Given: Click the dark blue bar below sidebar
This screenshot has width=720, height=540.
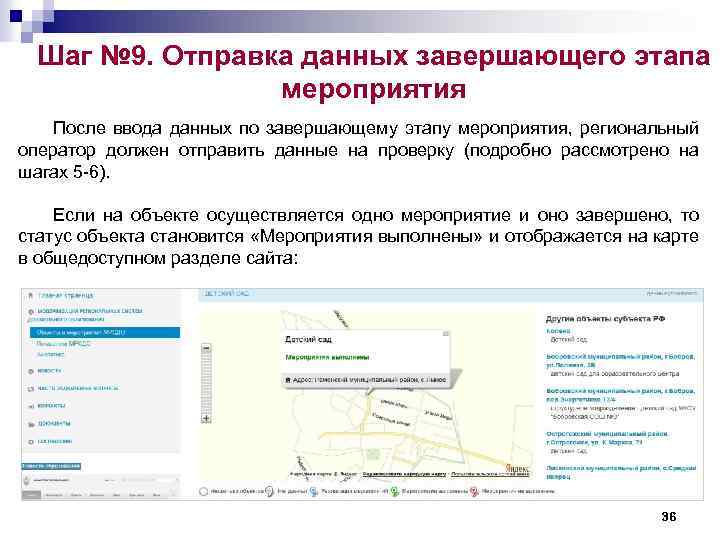Looking at the screenshot, I should [x=51, y=466].
